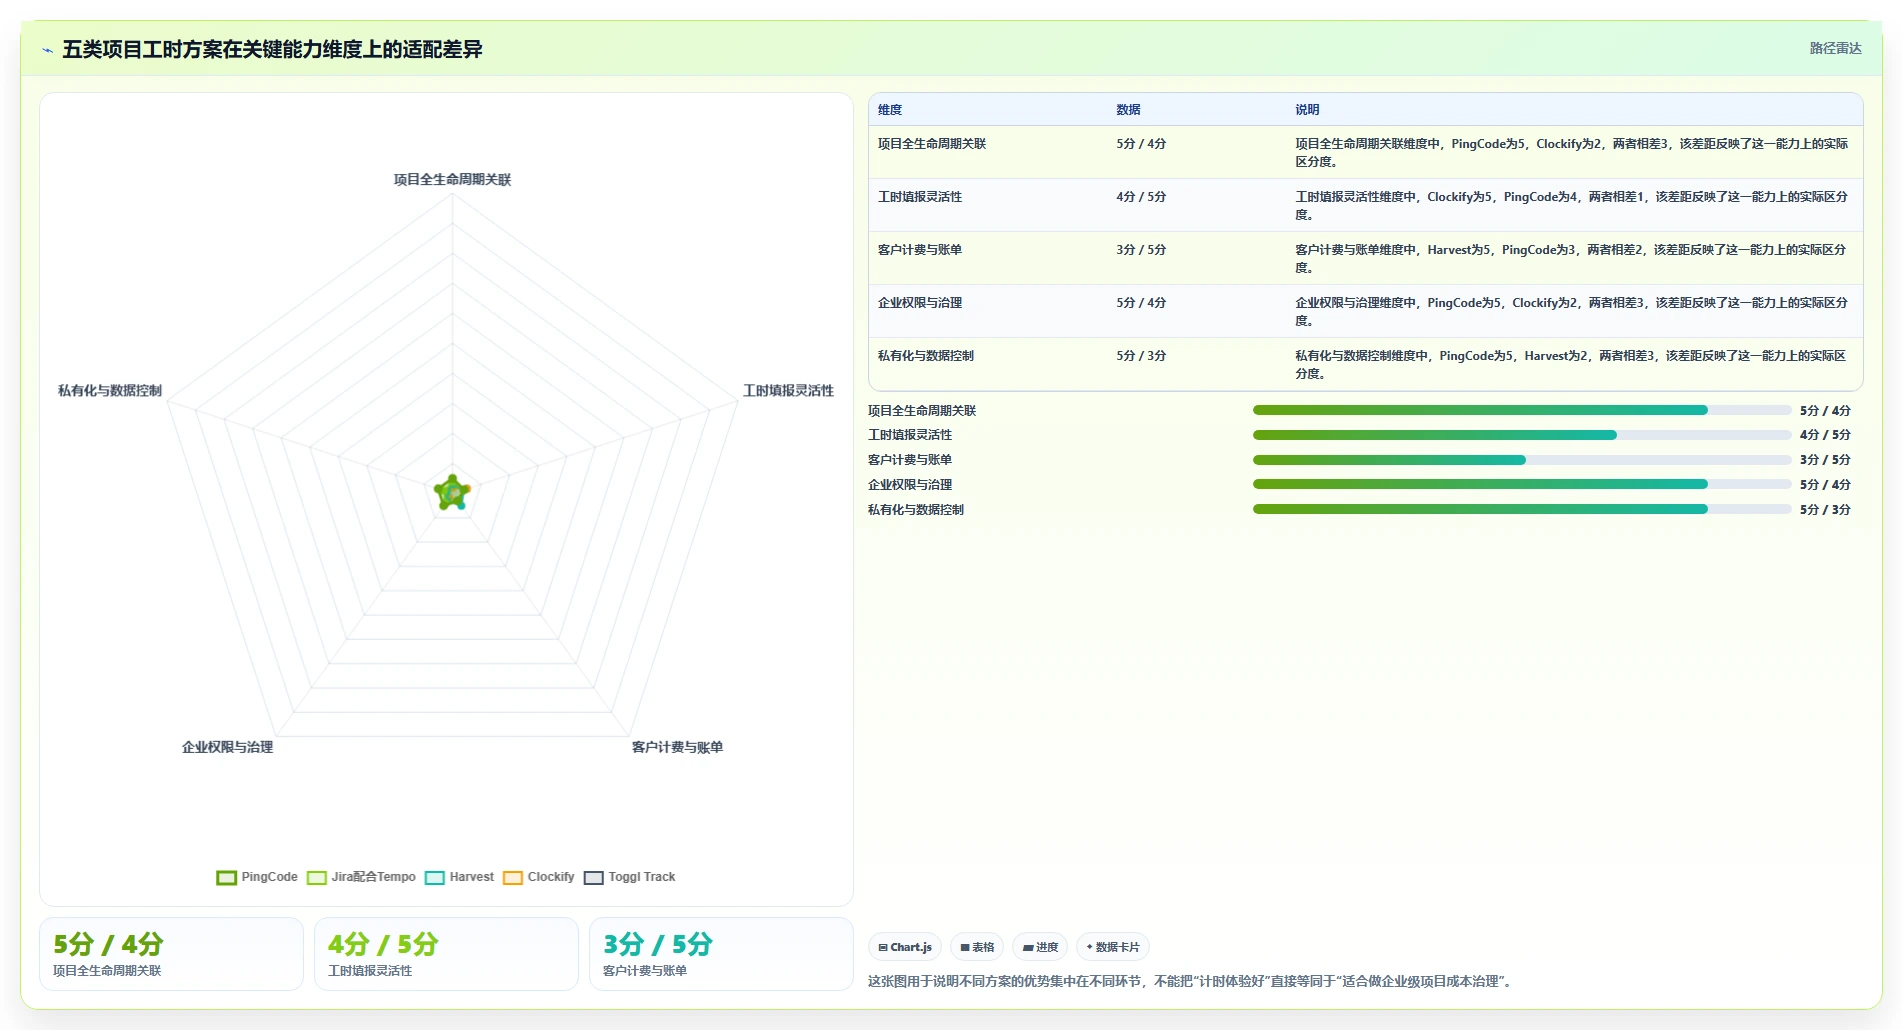Viewport: 1903px width, 1030px height.
Task: Click progress bar for 客户计费与账单
Action: 1522,460
